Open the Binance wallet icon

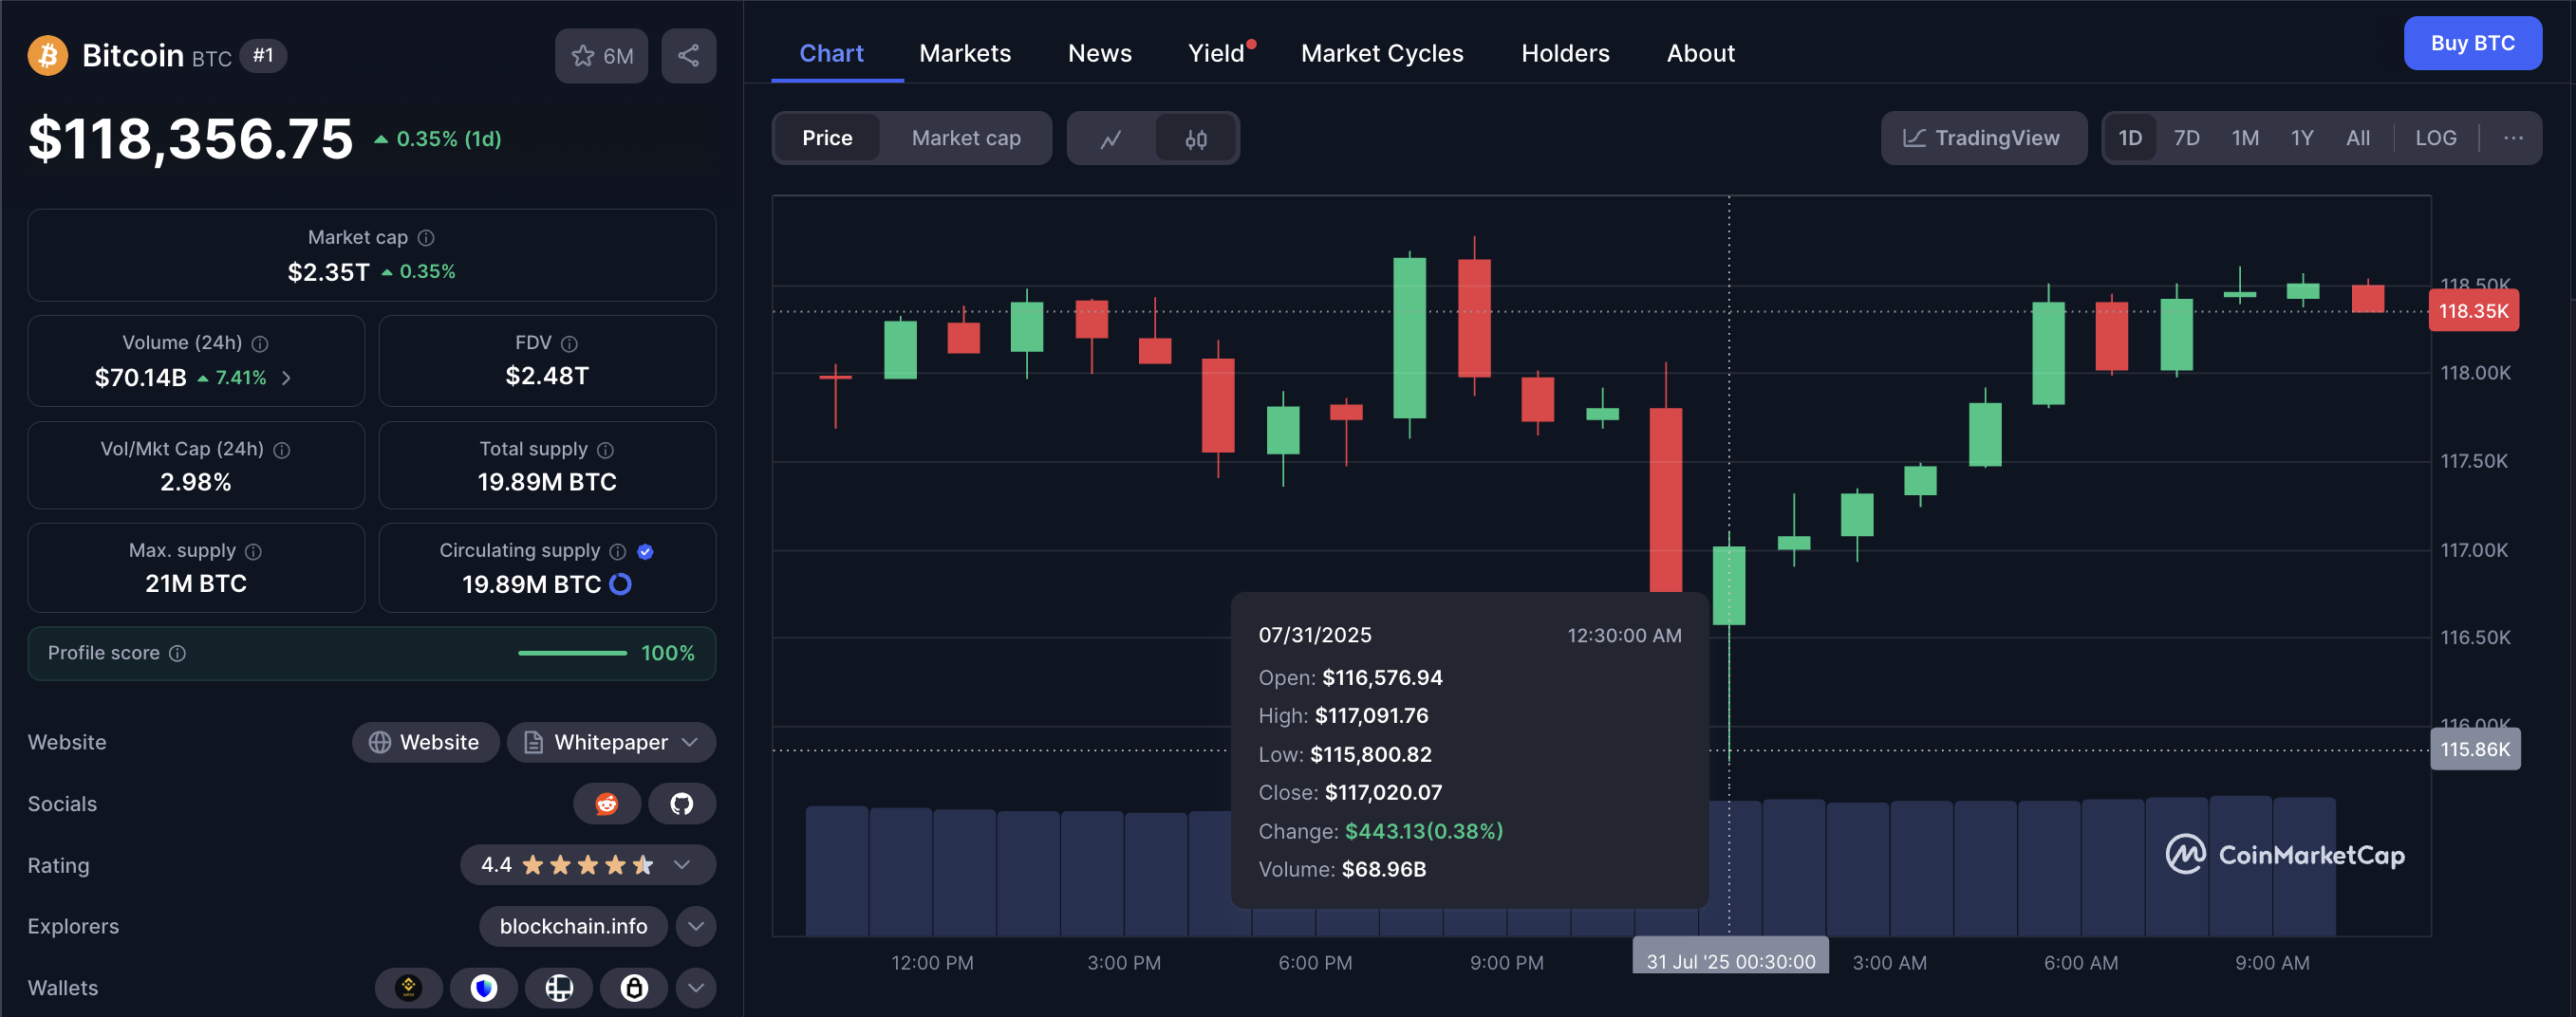pyautogui.click(x=408, y=988)
